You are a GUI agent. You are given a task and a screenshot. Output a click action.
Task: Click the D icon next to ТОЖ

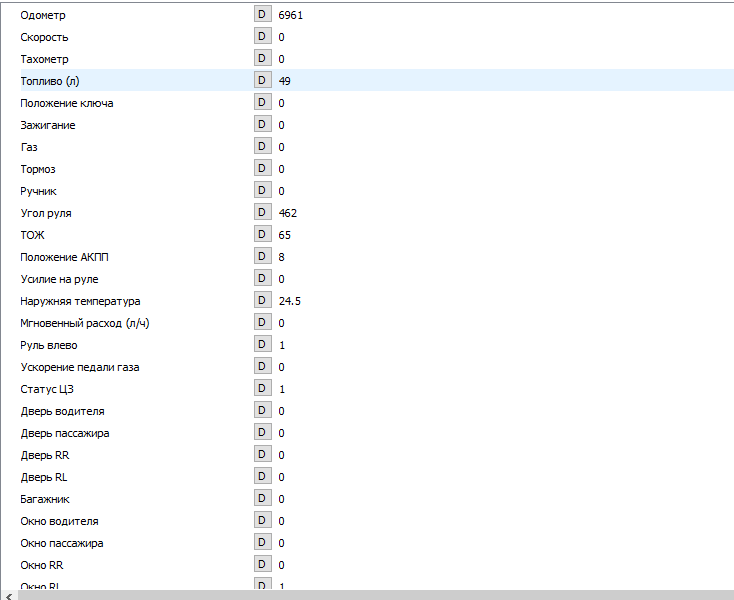tap(262, 235)
